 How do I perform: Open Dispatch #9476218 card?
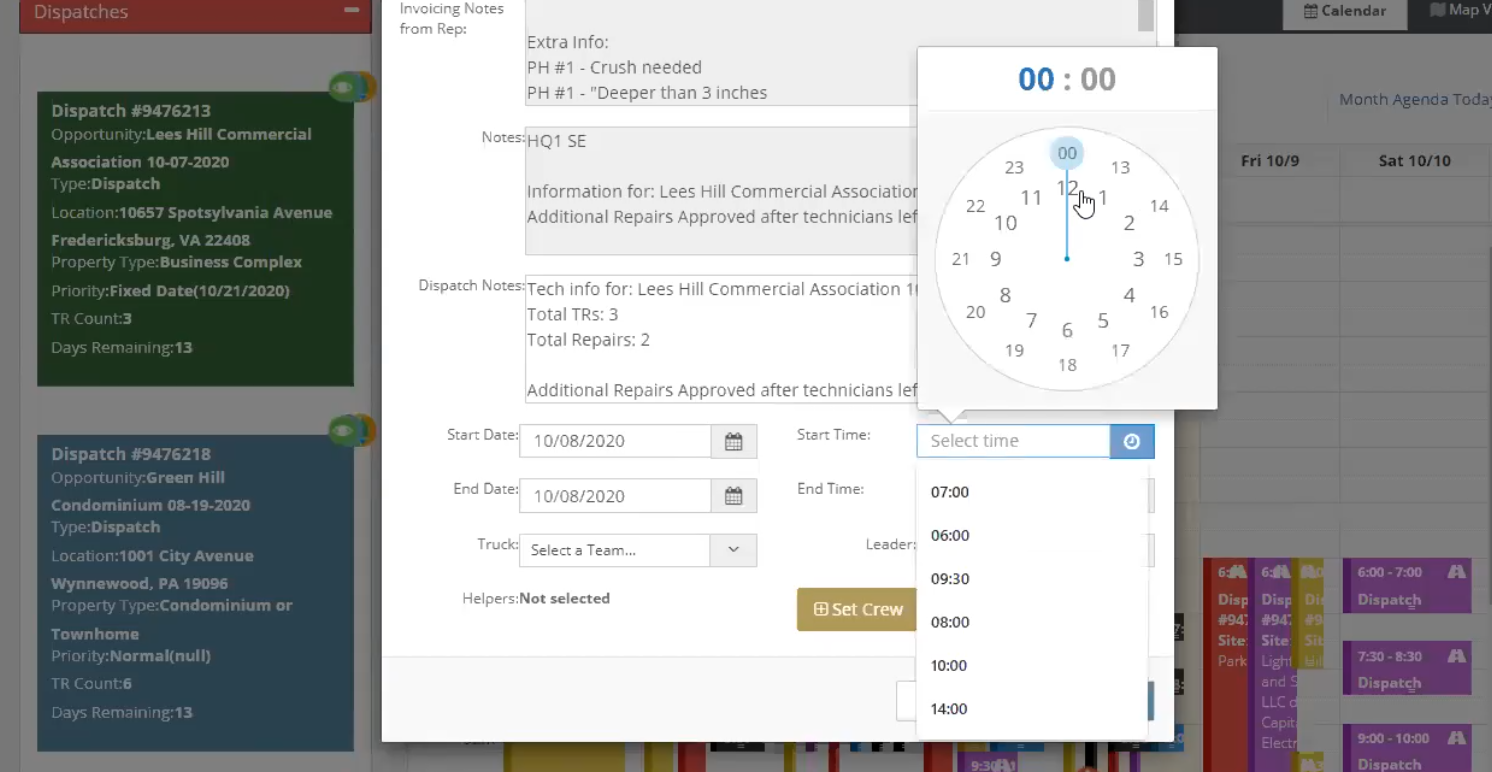click(195, 593)
